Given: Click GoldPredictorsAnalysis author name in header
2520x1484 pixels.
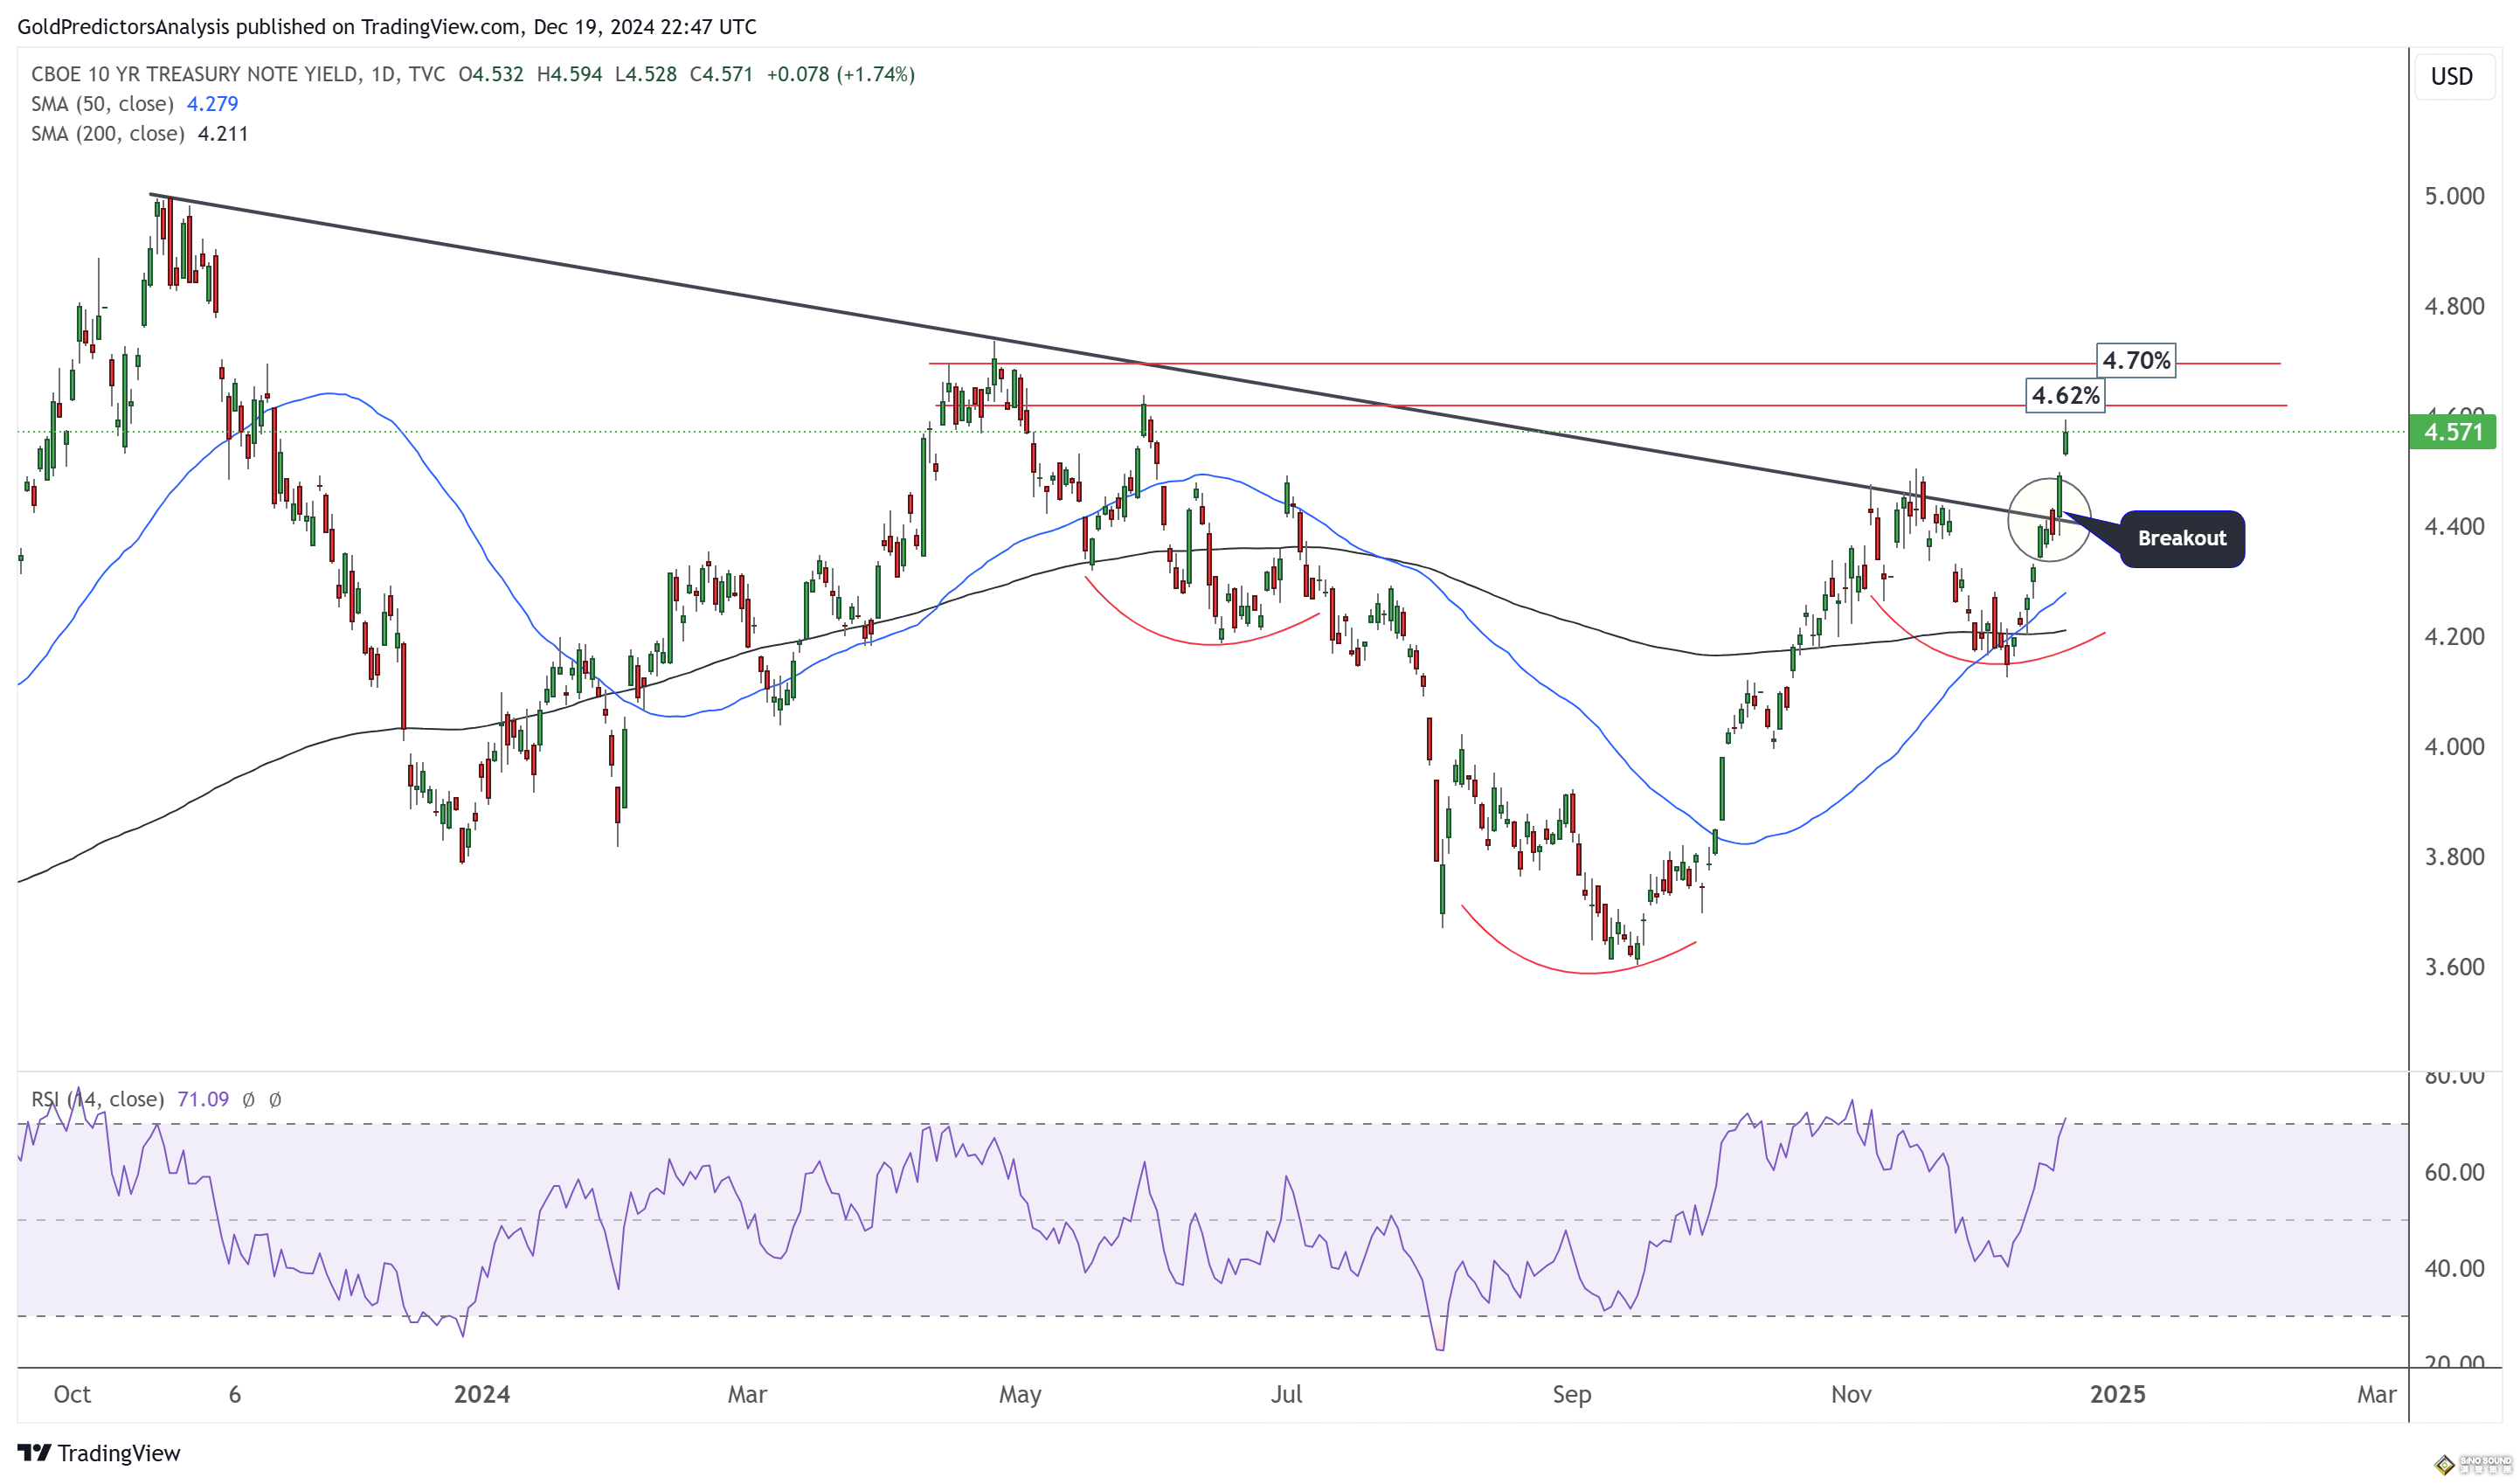Looking at the screenshot, I should click(x=123, y=27).
